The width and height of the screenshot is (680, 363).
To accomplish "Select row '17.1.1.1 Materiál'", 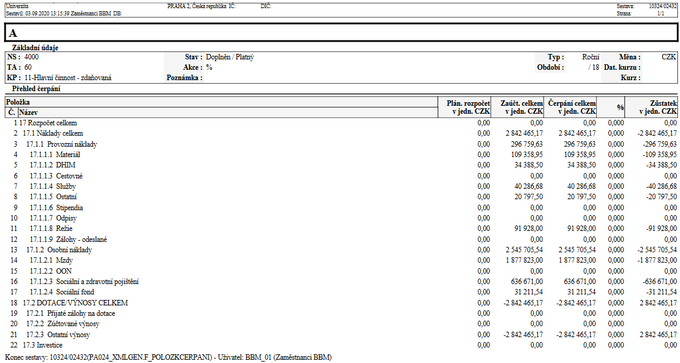I will tap(341, 154).
